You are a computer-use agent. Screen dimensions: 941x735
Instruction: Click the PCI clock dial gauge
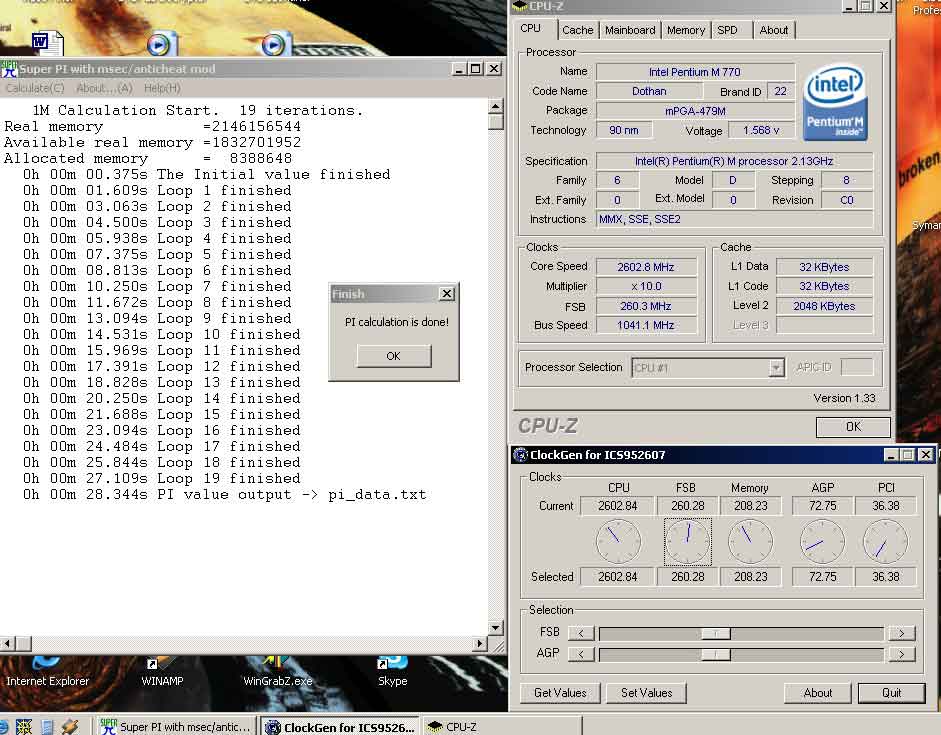click(x=885, y=542)
